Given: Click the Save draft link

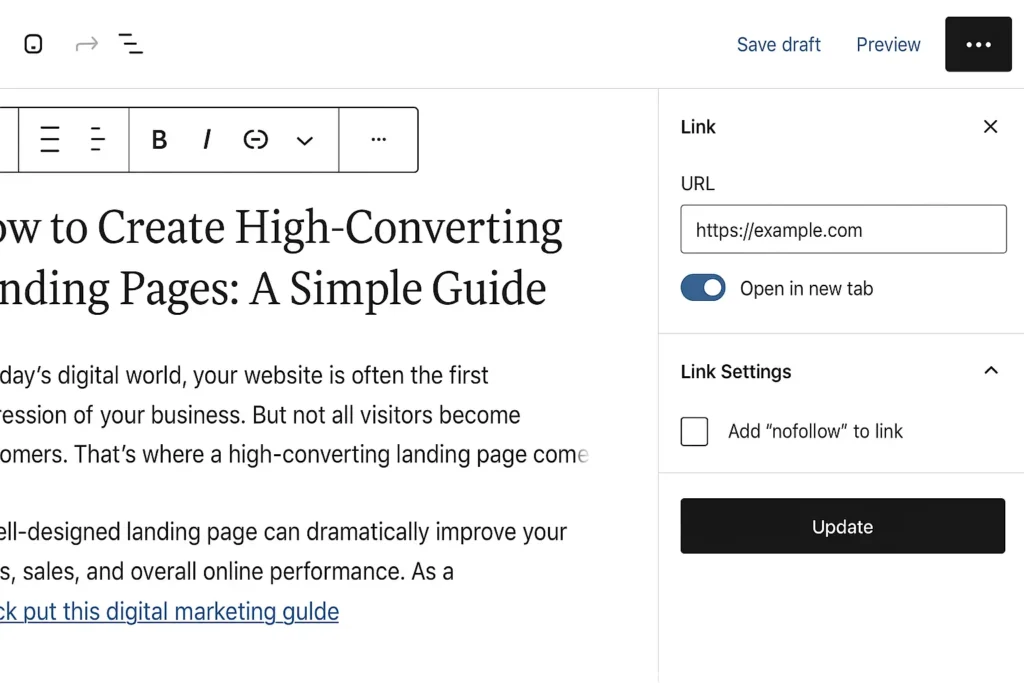Looking at the screenshot, I should point(778,44).
